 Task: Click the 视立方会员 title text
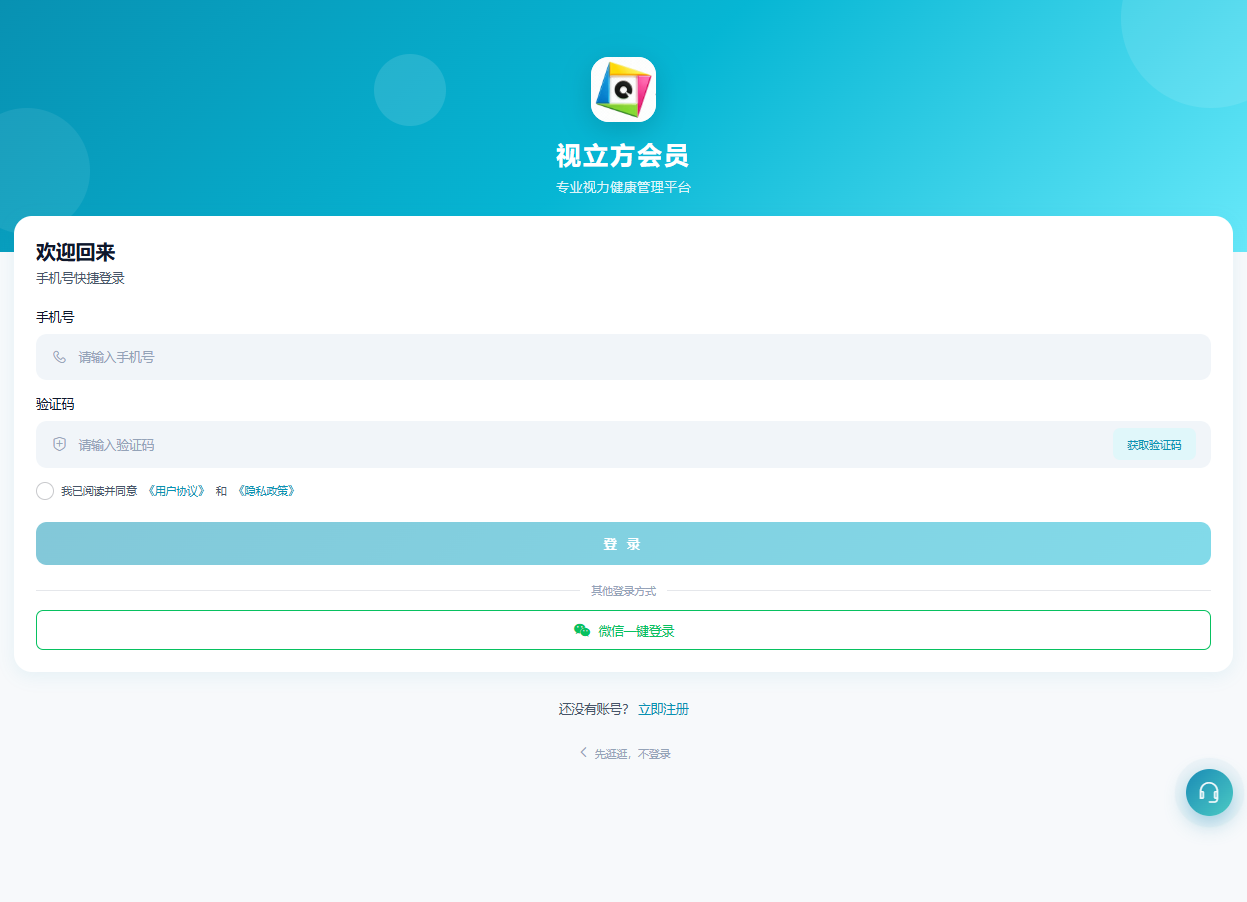(623, 156)
